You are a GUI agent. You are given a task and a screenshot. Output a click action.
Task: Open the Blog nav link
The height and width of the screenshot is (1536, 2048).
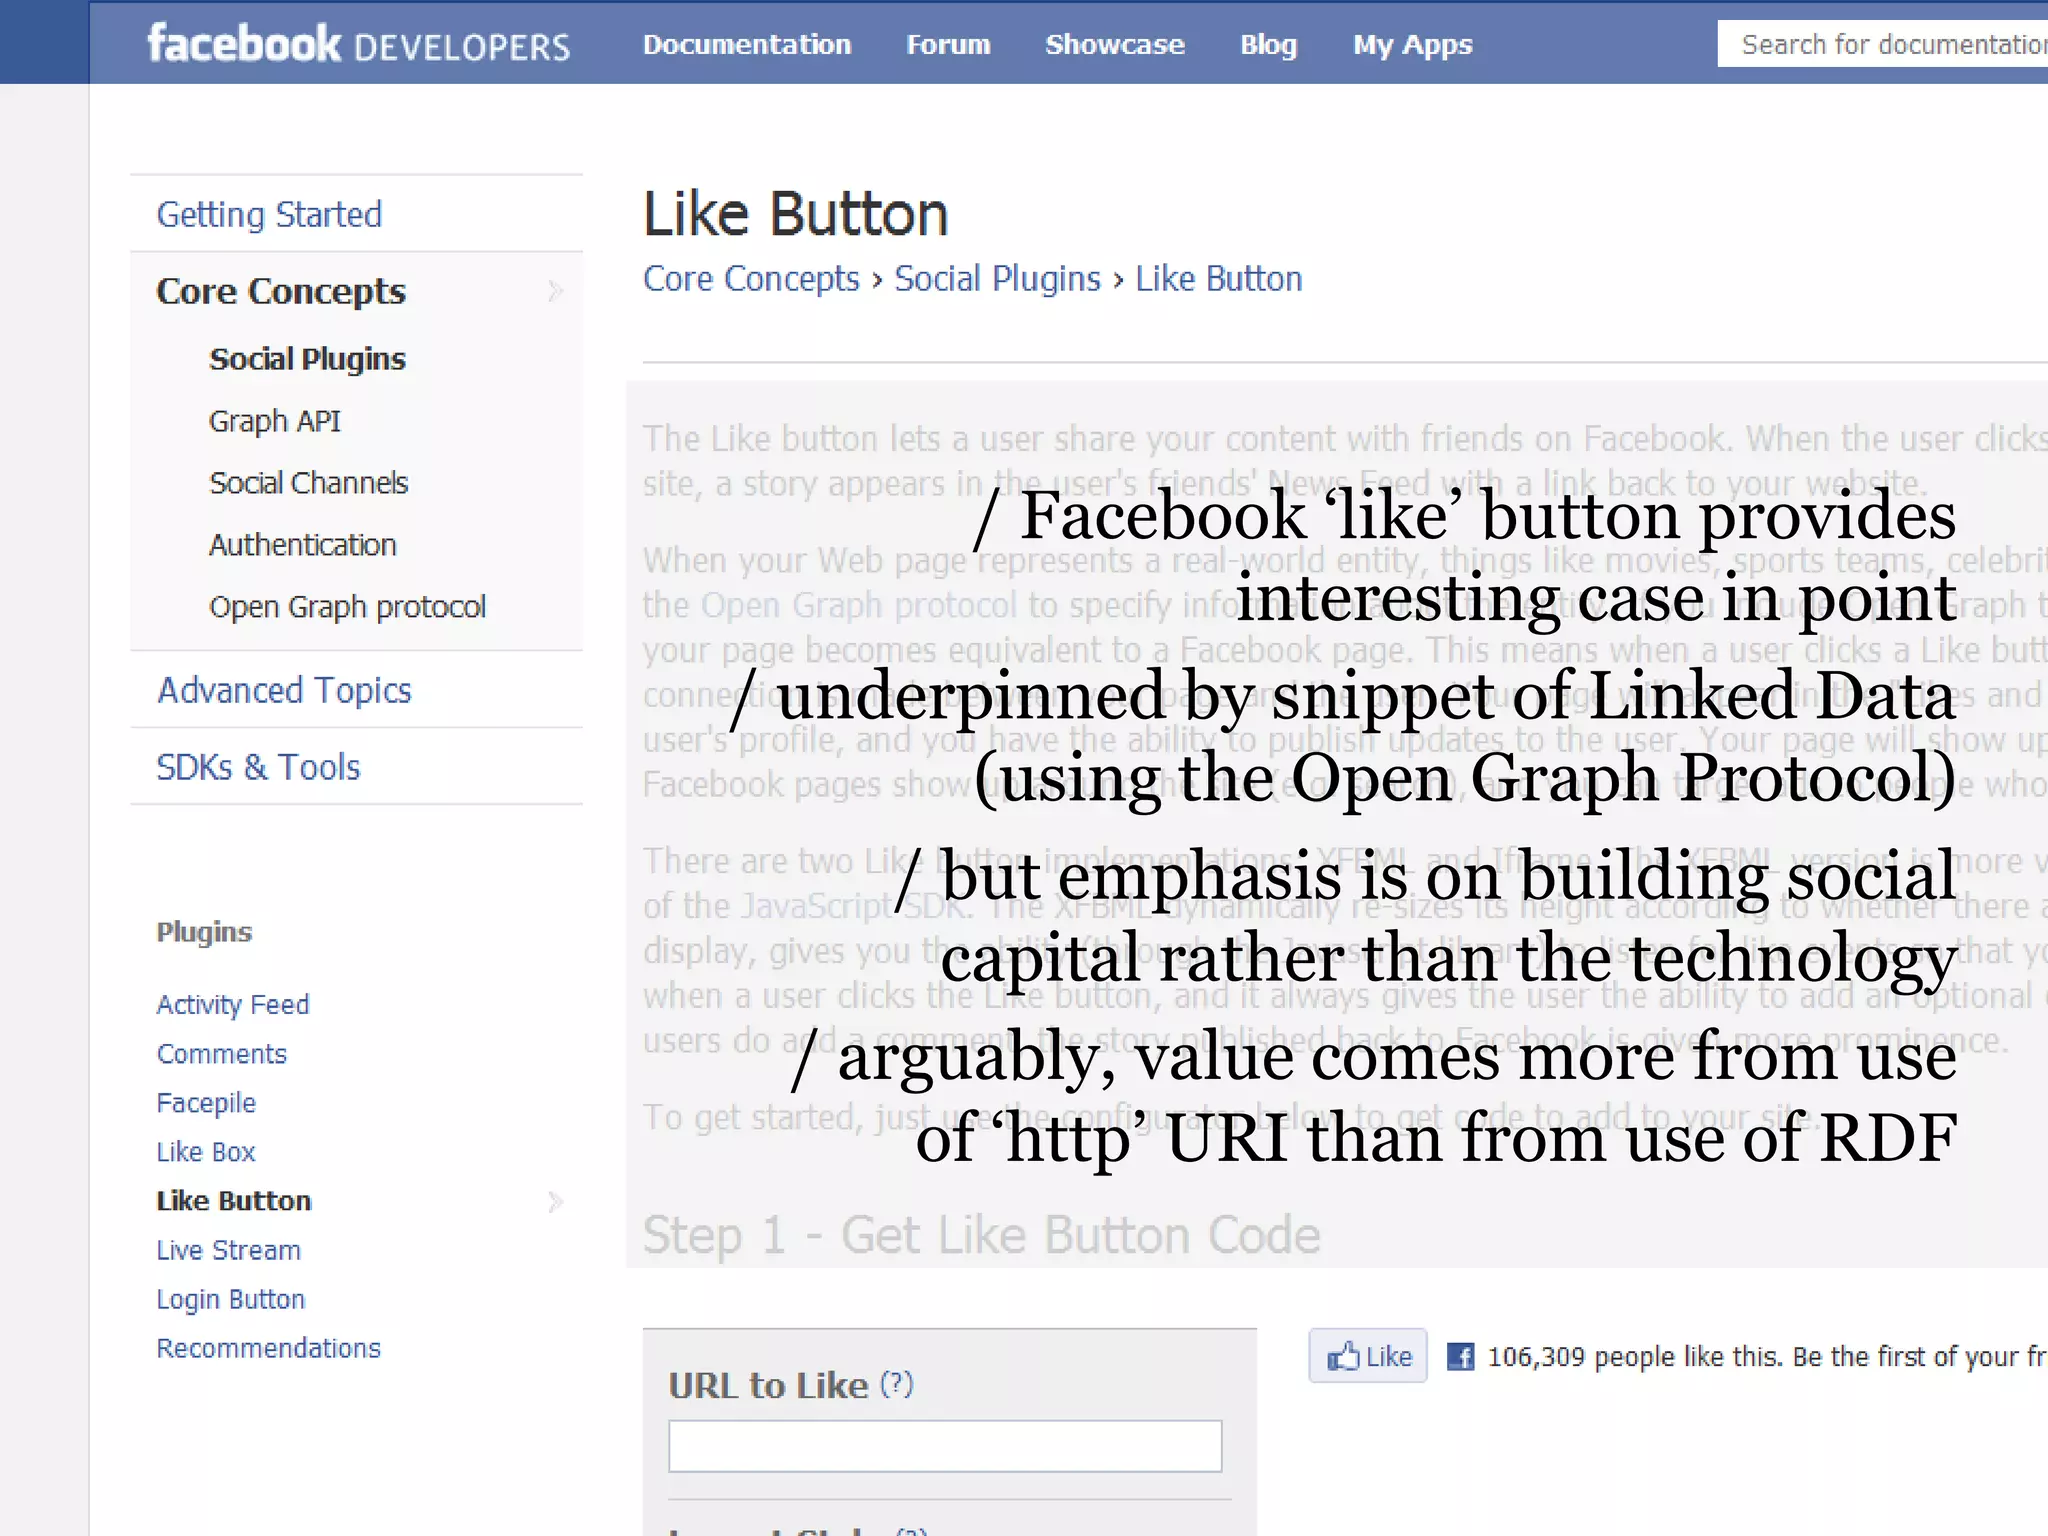pos(1268,45)
